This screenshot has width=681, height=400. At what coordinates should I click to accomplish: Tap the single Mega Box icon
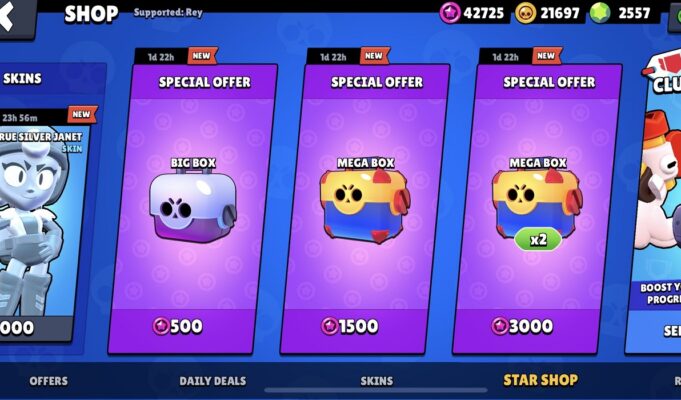point(365,206)
